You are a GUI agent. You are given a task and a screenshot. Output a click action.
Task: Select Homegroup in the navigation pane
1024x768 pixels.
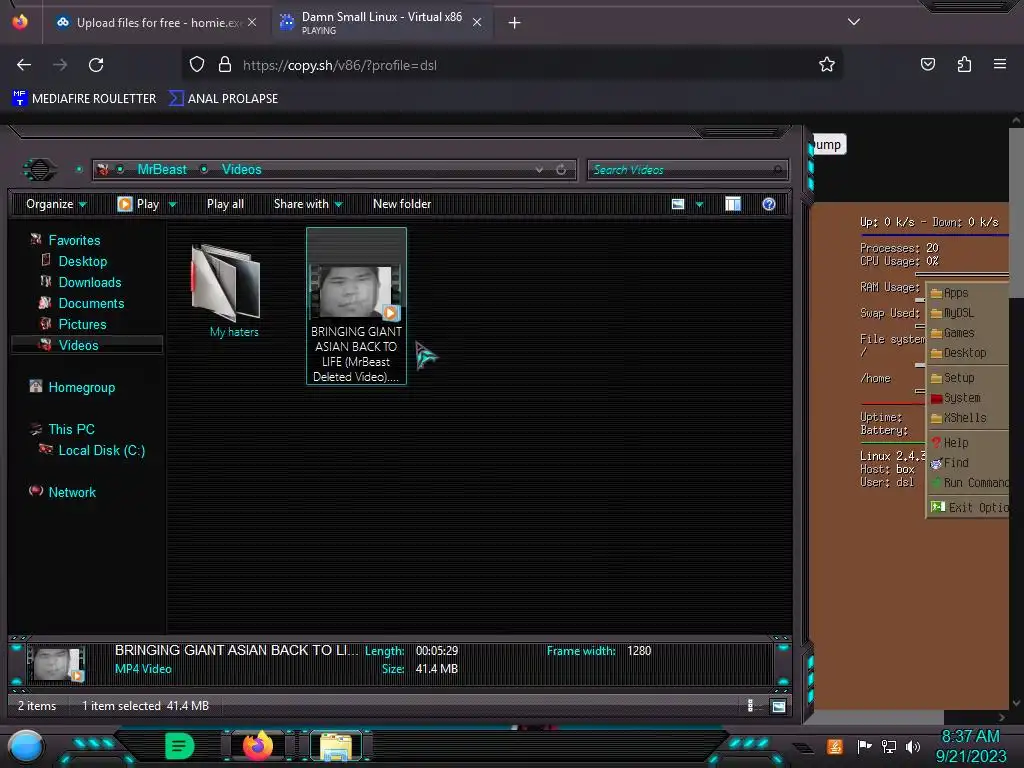tap(81, 387)
